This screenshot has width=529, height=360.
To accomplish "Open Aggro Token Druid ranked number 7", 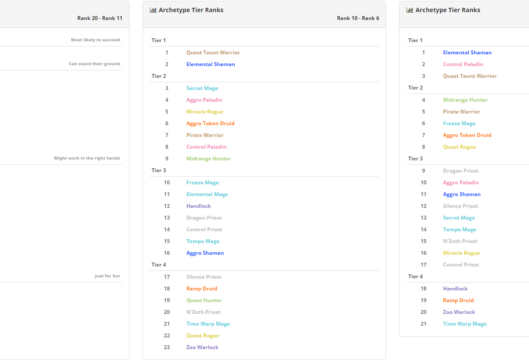I will (x=467, y=135).
